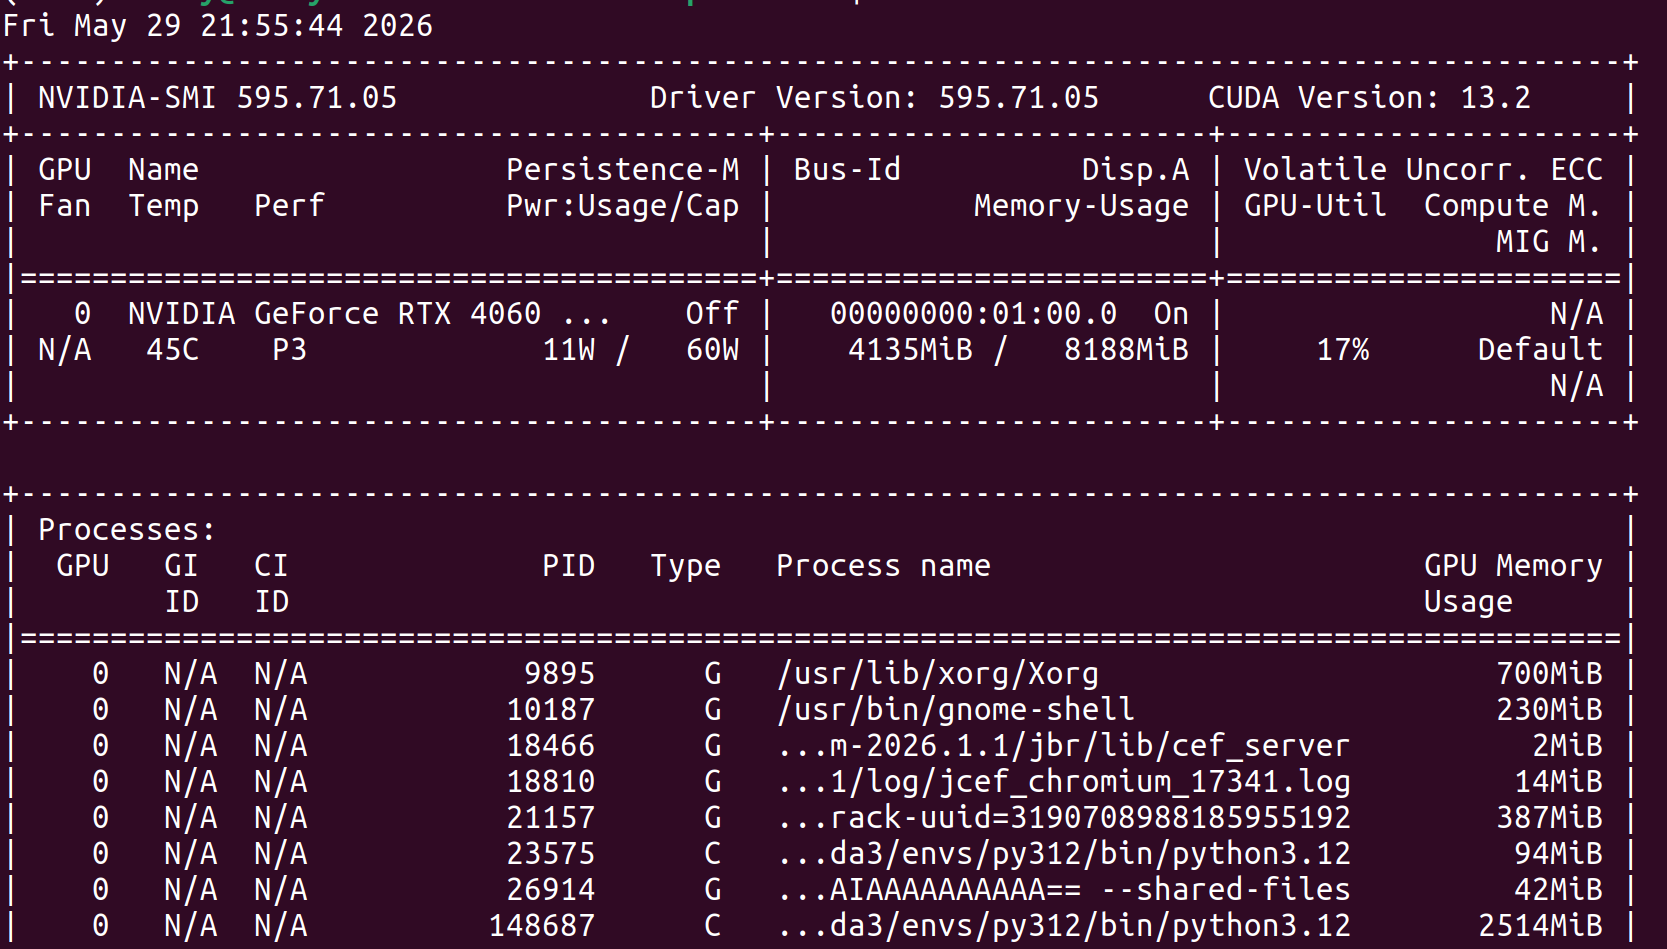1667x949 pixels.
Task: Select the Perf column header
Action: pyautogui.click(x=290, y=206)
